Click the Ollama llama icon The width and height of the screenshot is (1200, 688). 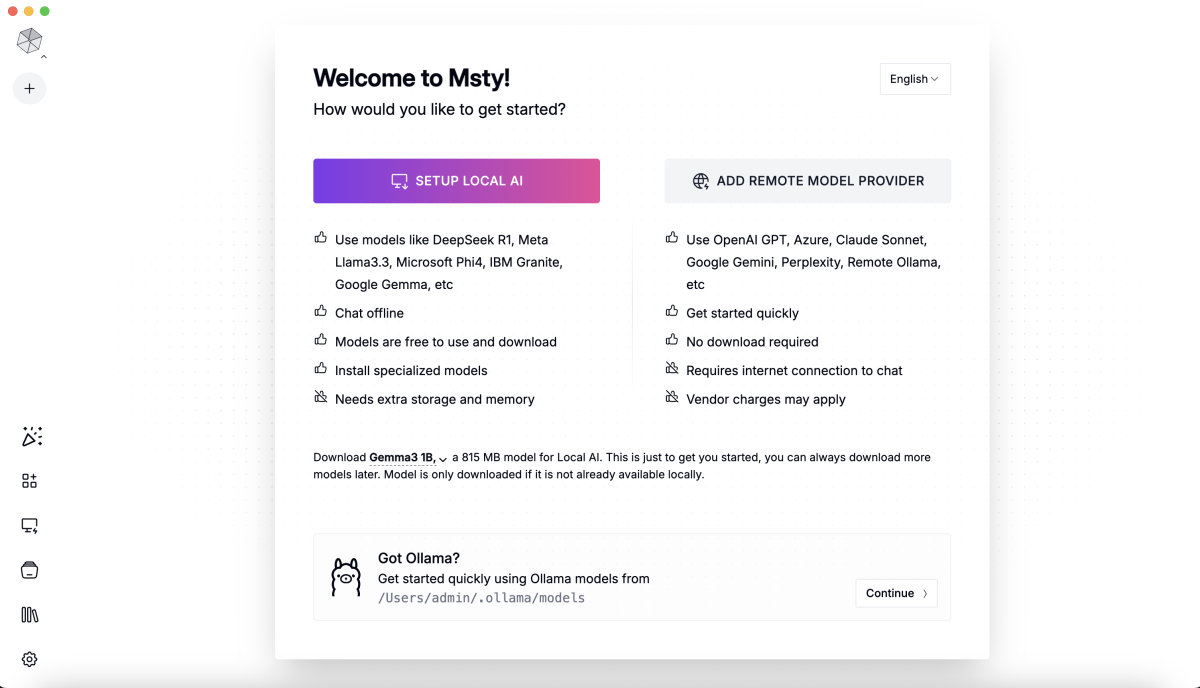[346, 577]
